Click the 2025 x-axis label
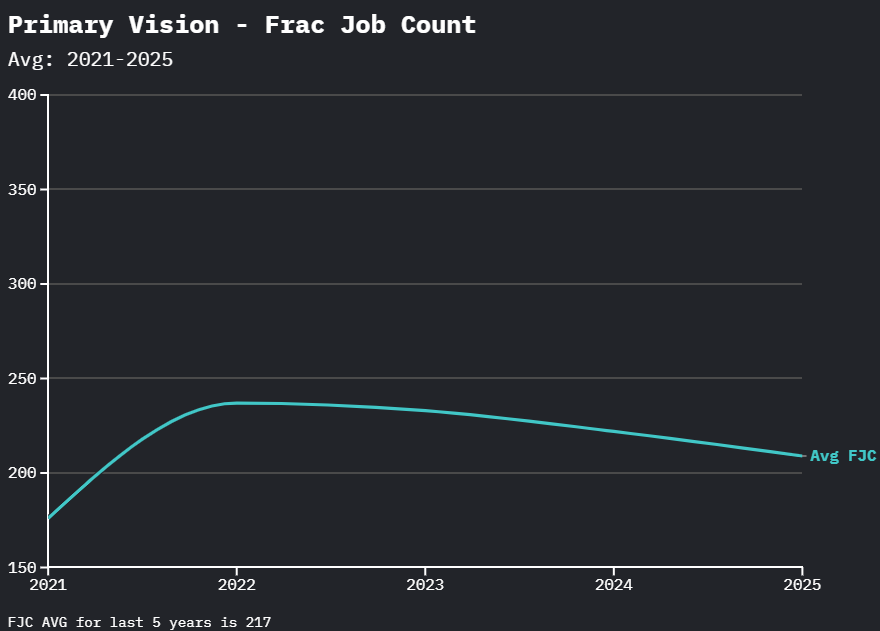Screen dimensions: 880x631 [x=801, y=585]
